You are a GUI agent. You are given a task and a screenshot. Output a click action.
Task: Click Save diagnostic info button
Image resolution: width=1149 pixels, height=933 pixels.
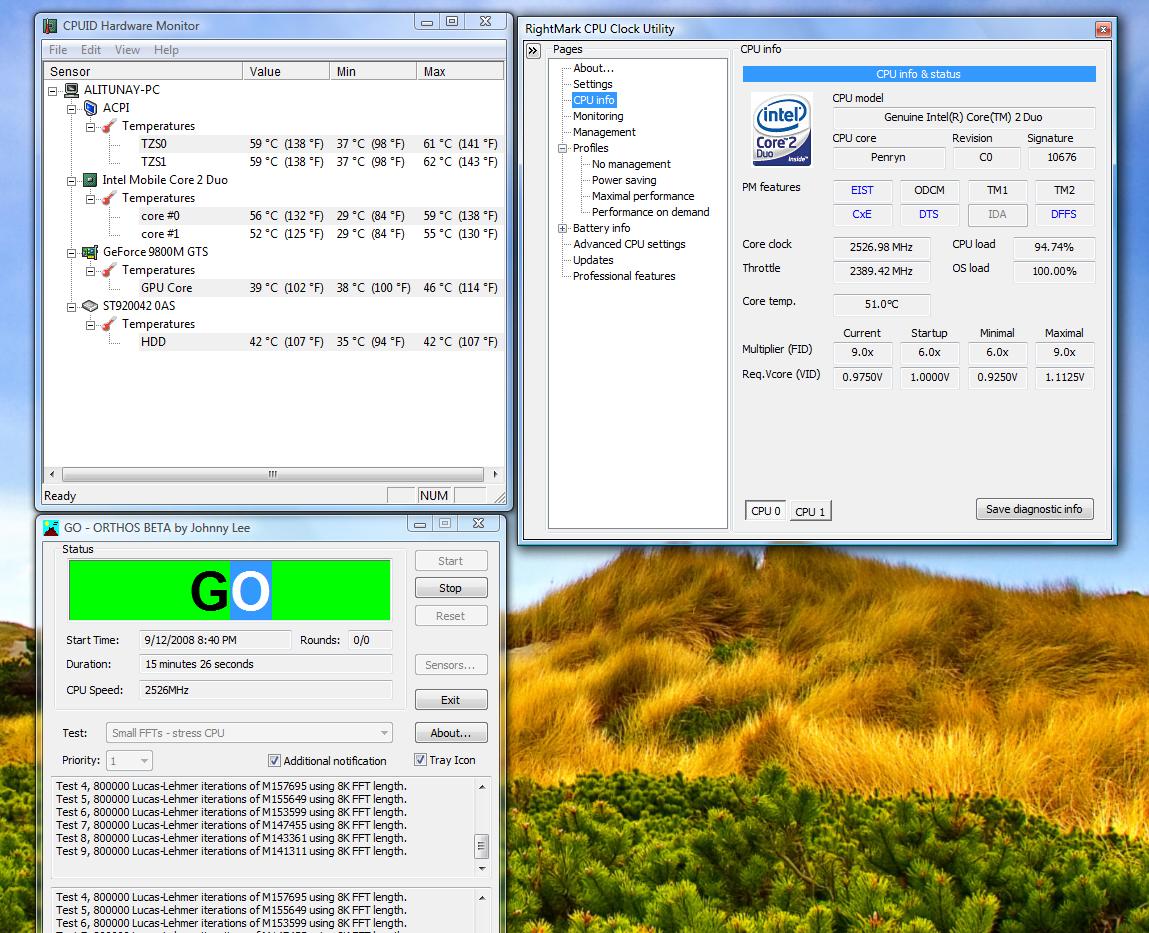click(1034, 509)
